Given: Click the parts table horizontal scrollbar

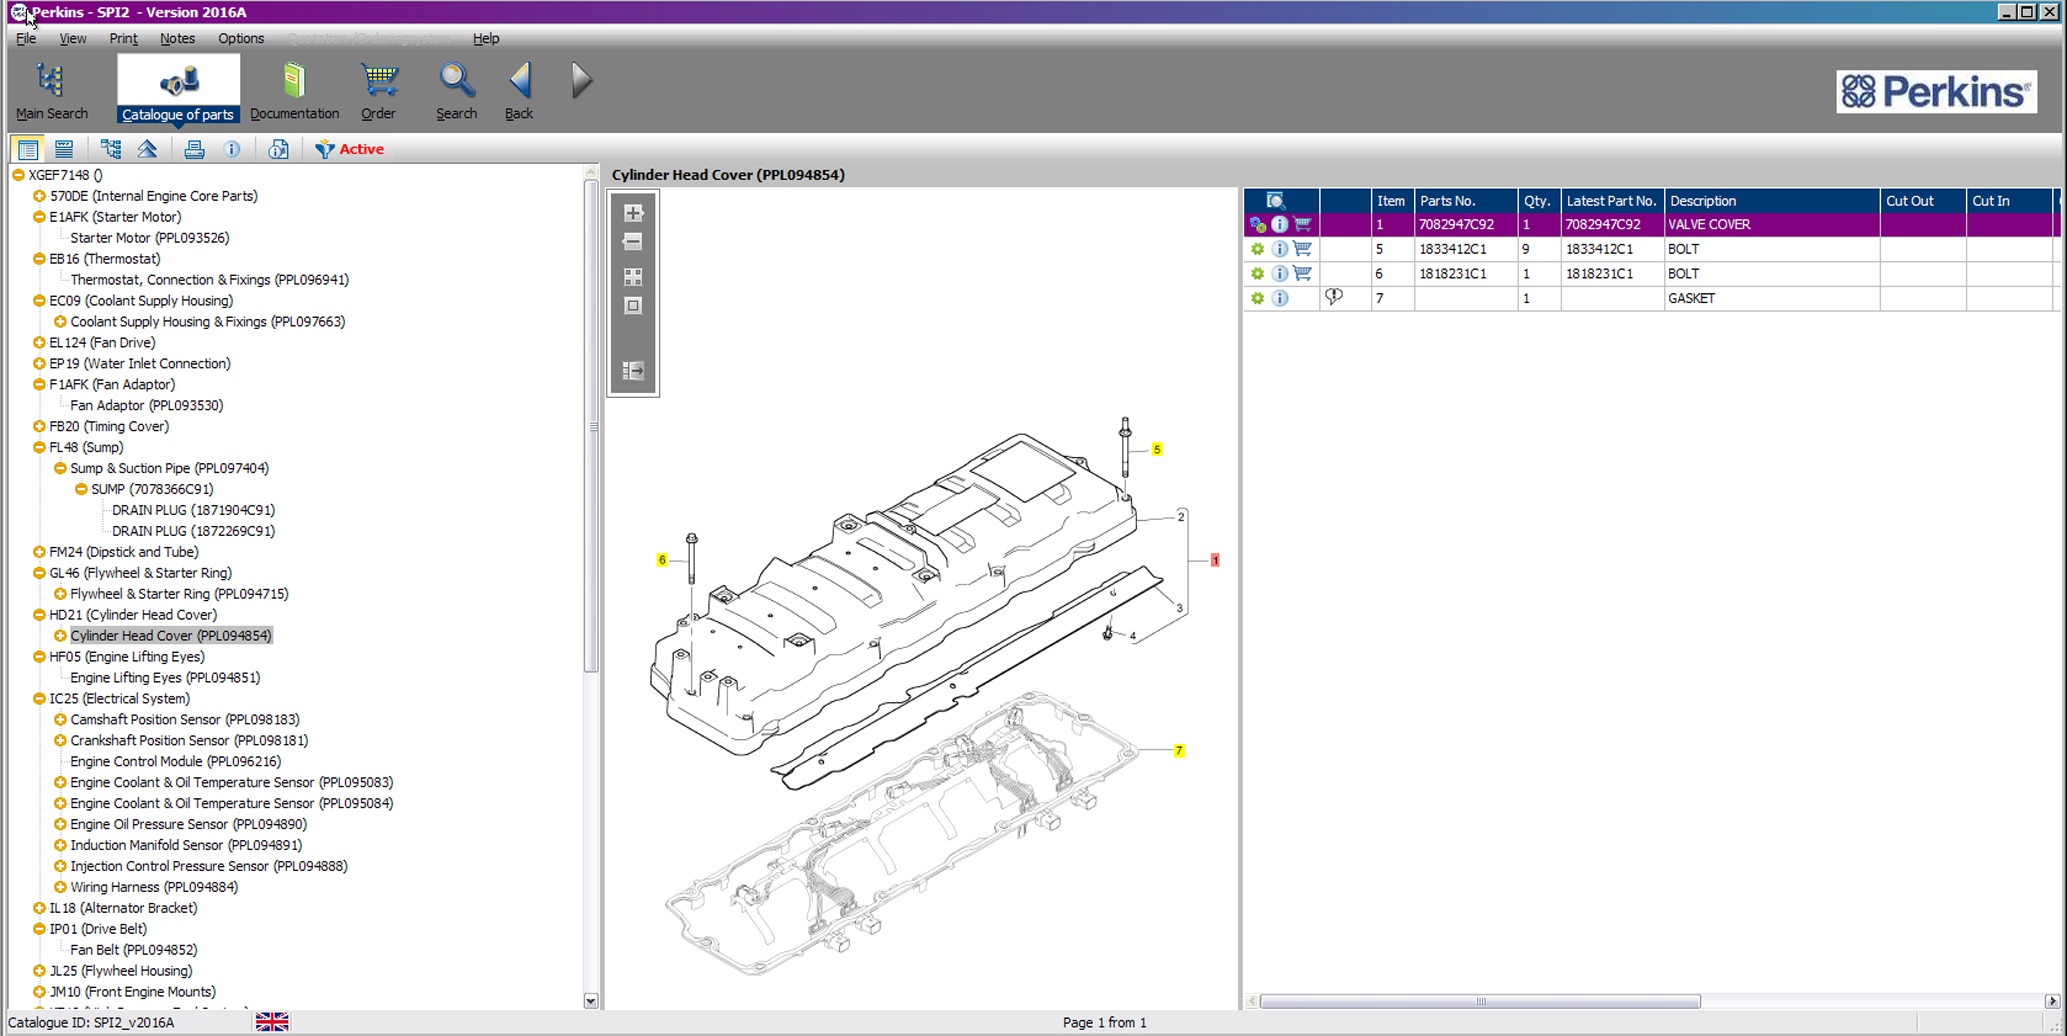Looking at the screenshot, I should [x=1480, y=1001].
